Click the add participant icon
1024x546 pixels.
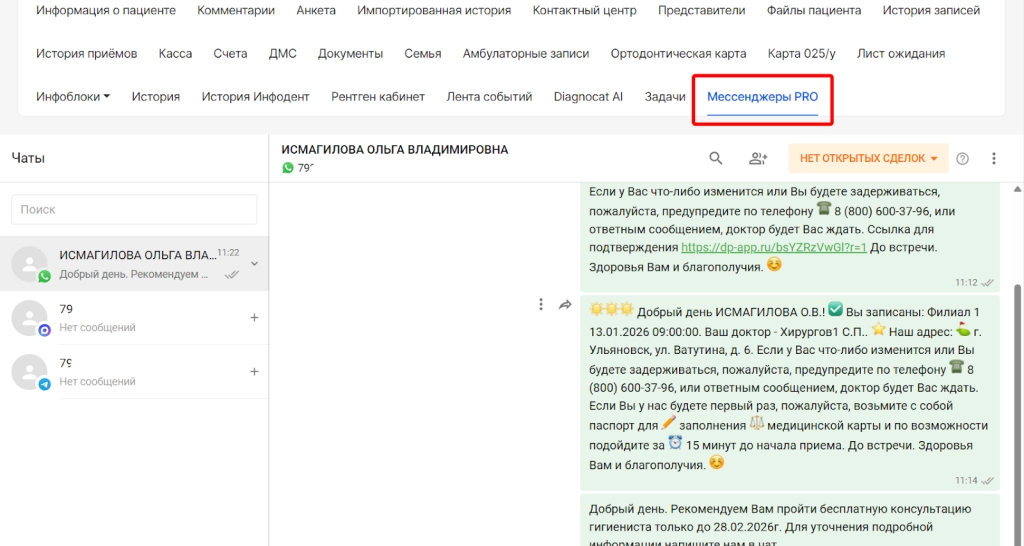[758, 158]
